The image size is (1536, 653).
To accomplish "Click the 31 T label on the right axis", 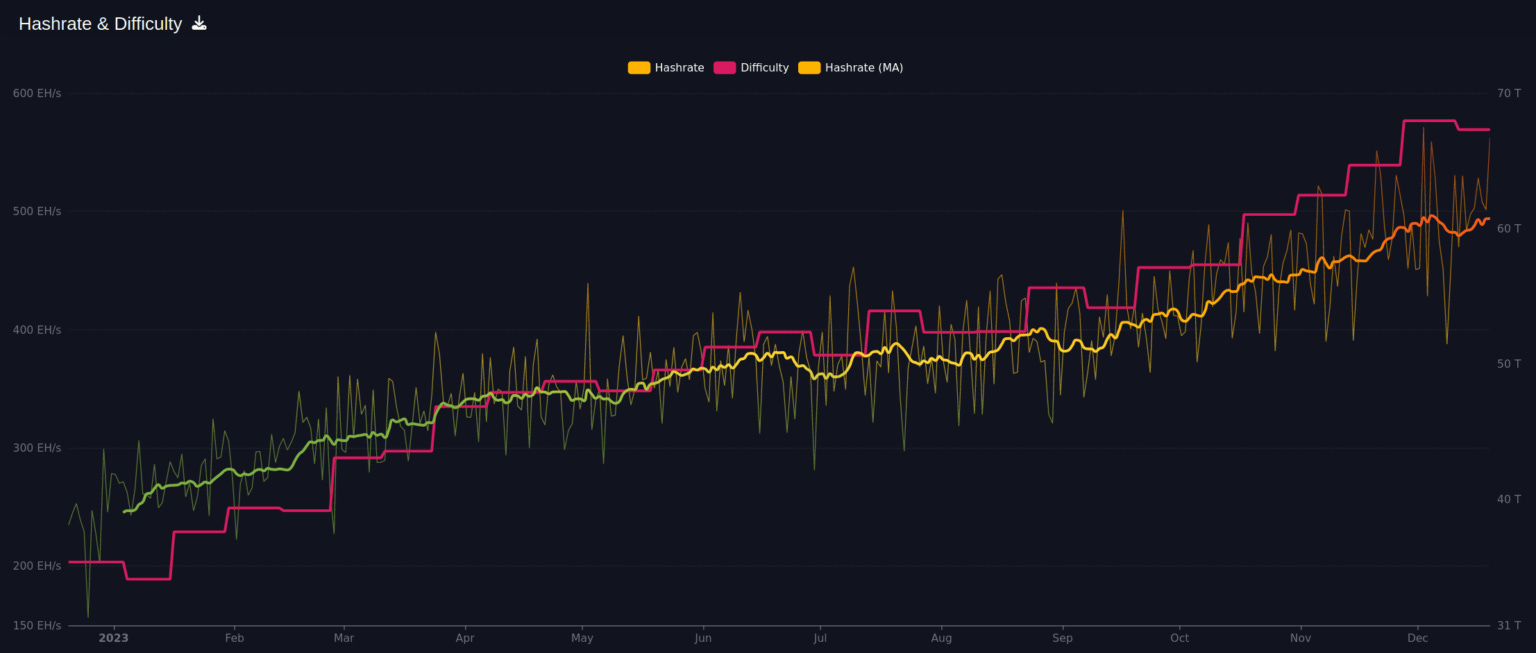I will (1508, 624).
